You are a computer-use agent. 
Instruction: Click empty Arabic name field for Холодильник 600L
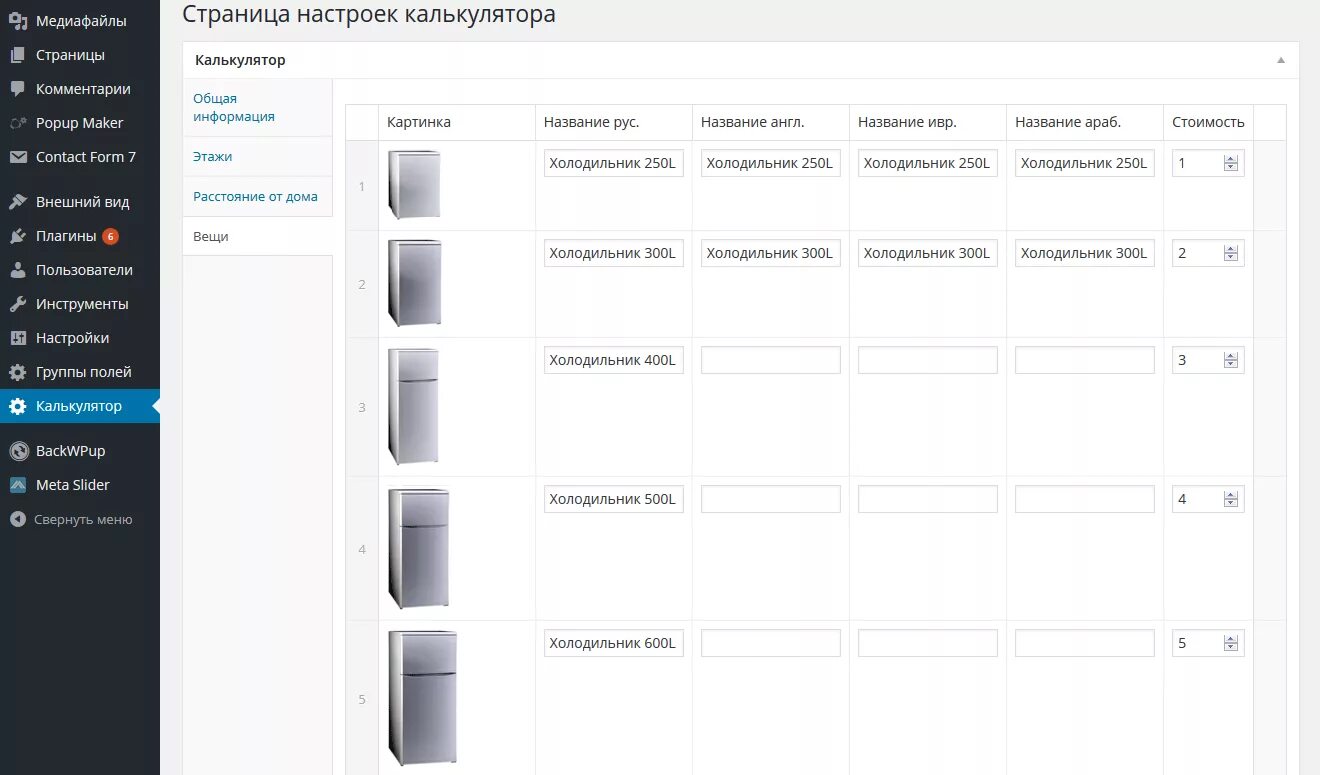[x=1085, y=643]
